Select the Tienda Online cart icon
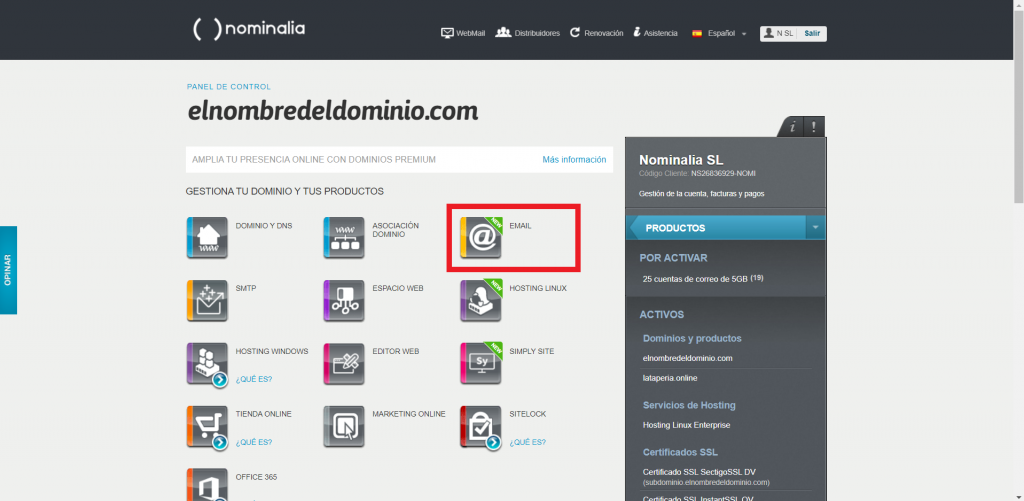 207,427
